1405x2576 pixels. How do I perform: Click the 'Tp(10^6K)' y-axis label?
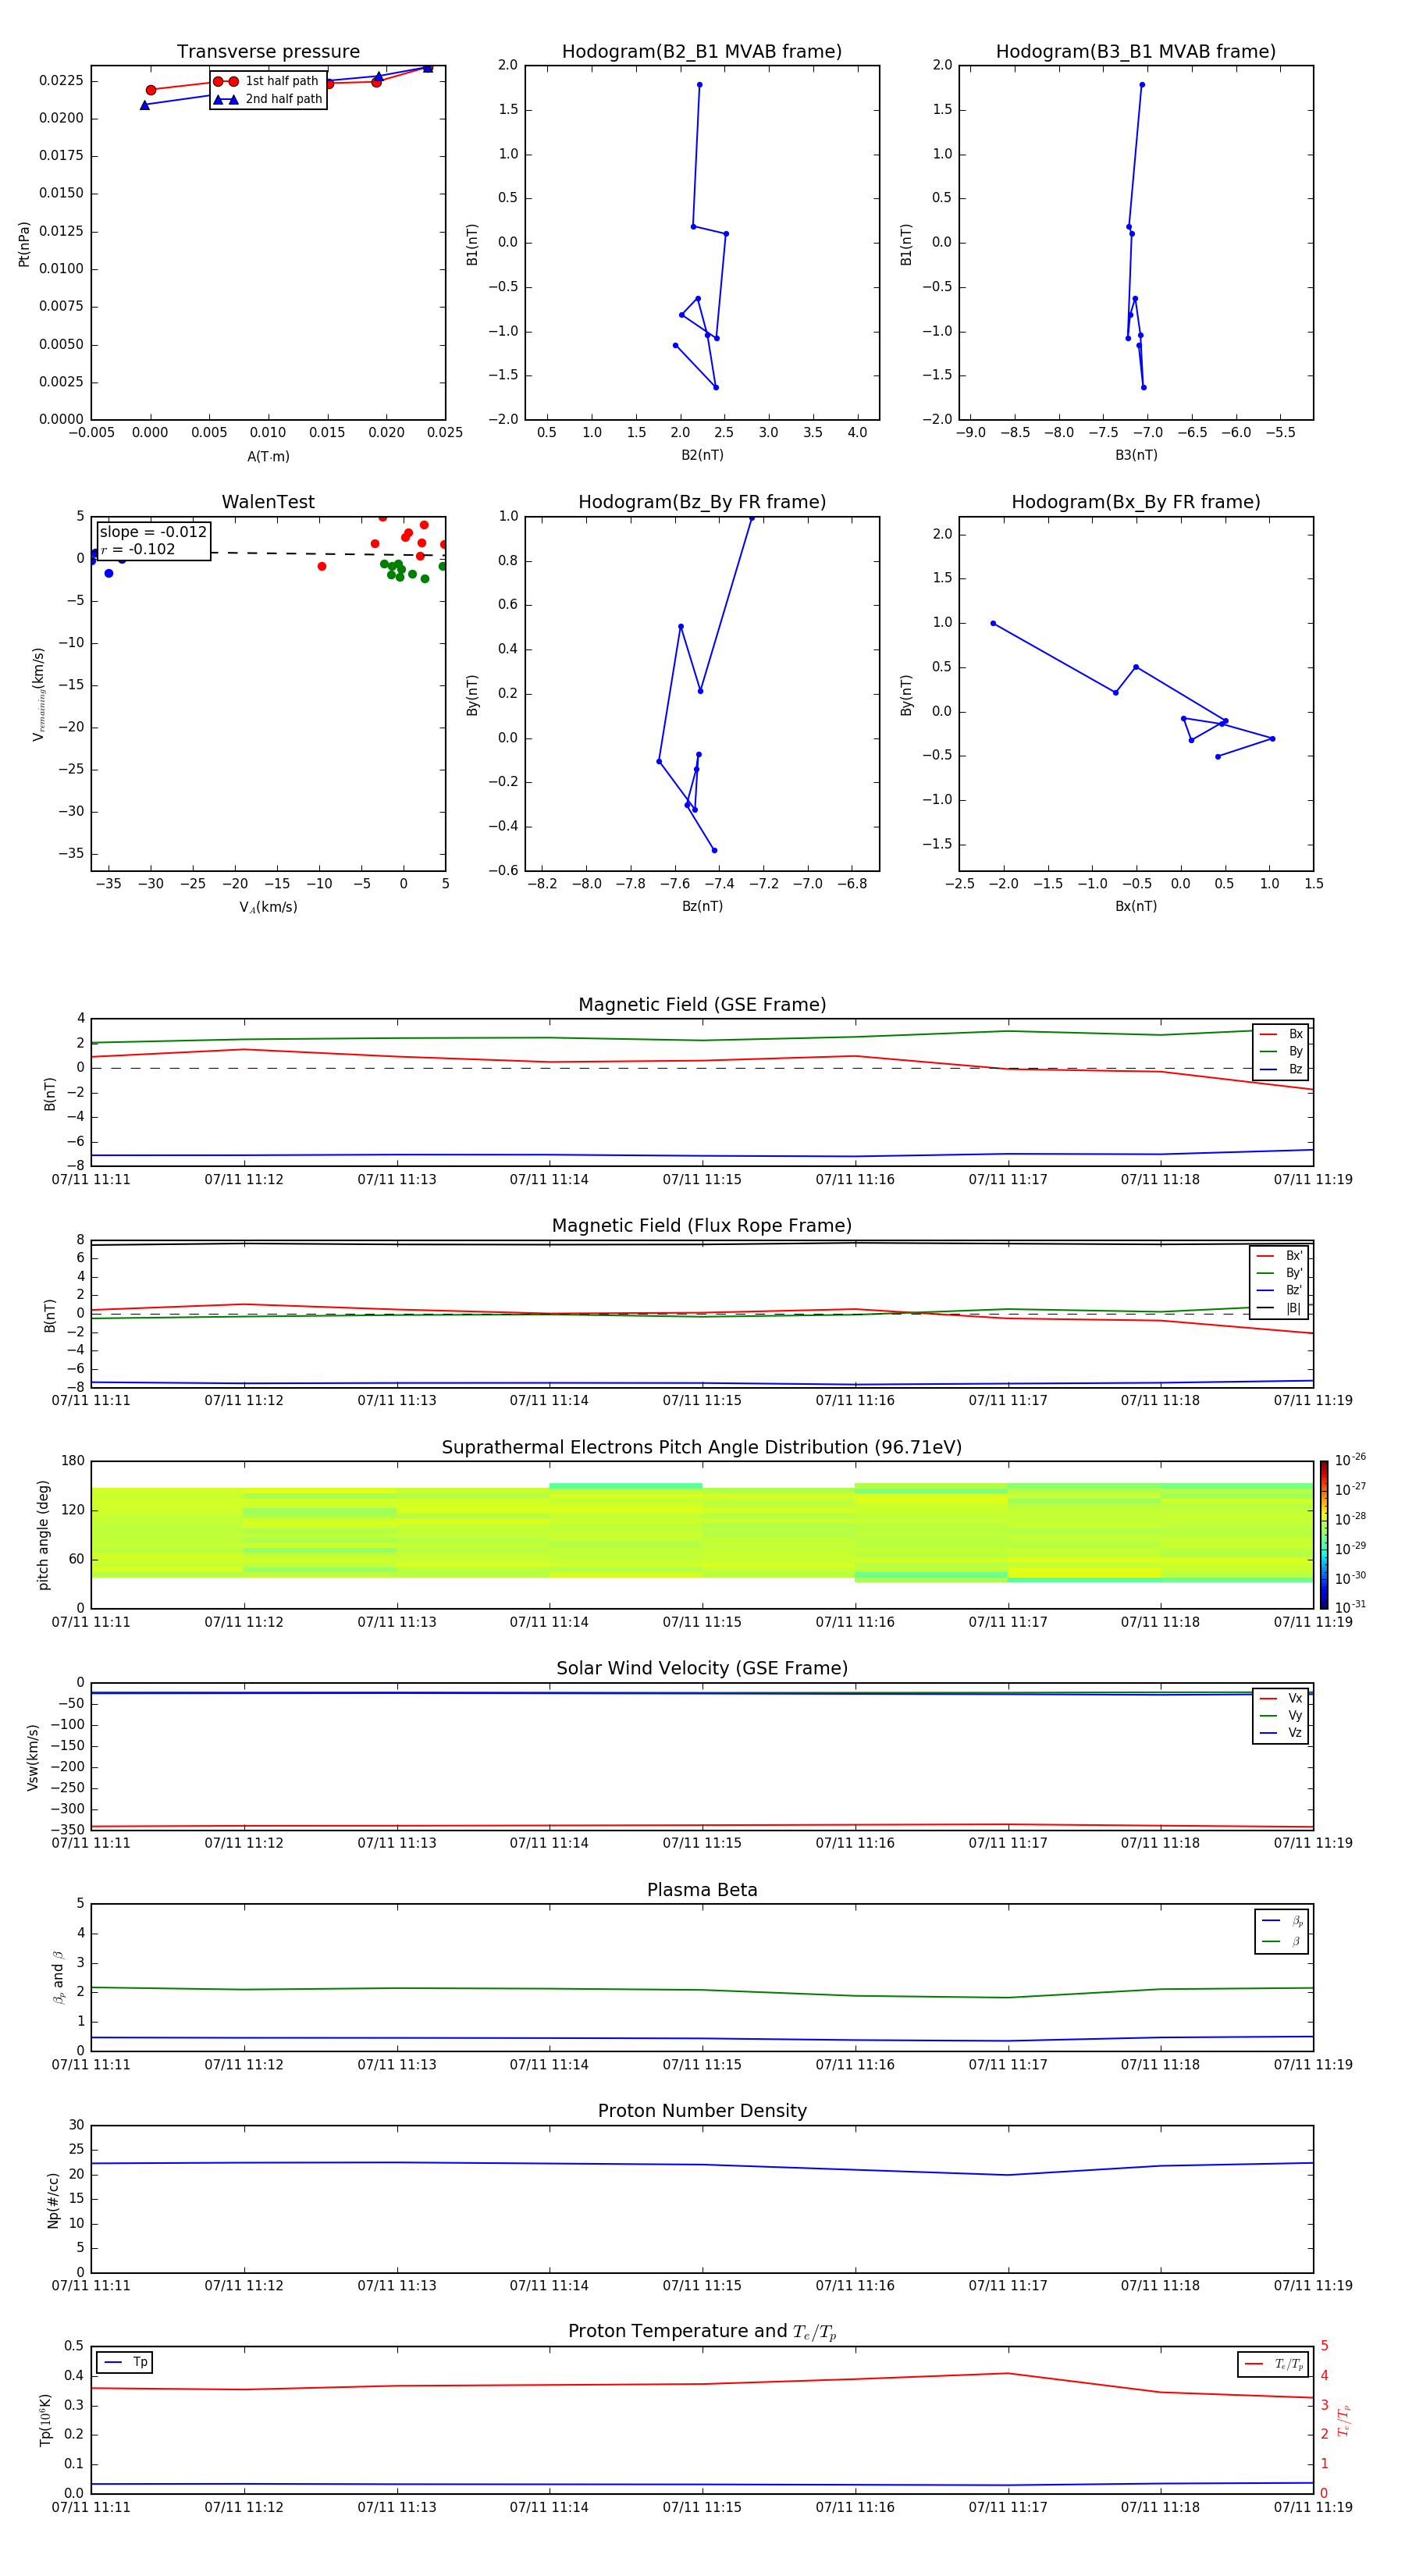click(45, 2421)
